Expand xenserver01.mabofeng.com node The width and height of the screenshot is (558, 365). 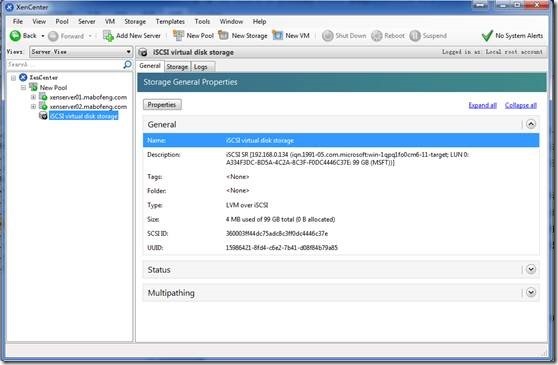click(x=33, y=97)
